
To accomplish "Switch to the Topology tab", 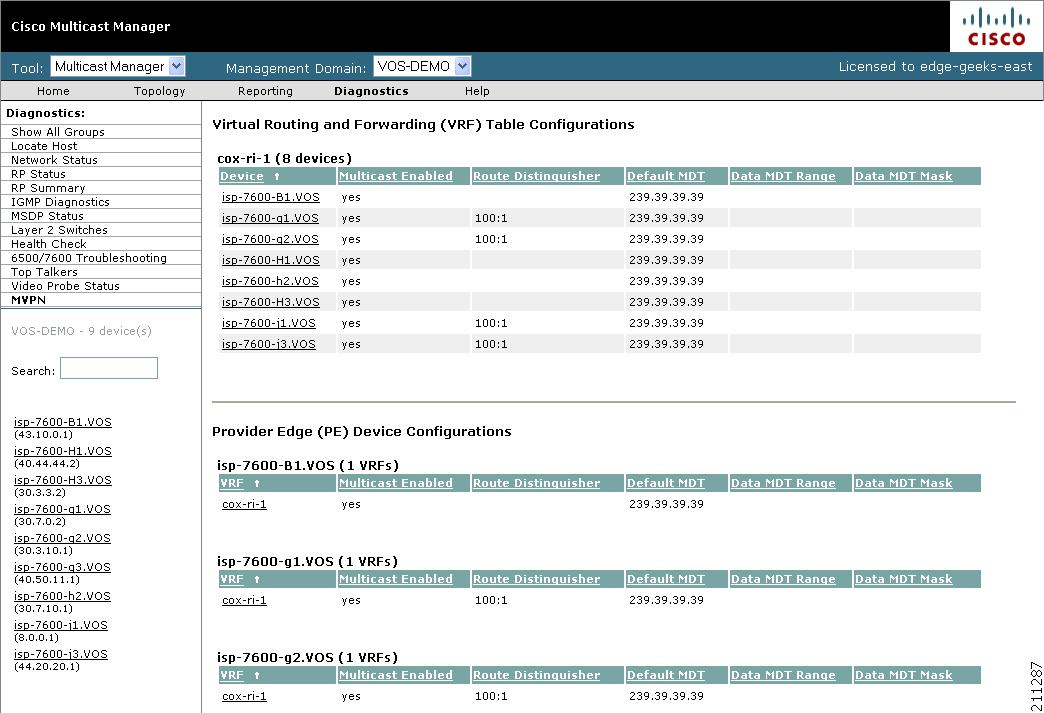I will 159,90.
